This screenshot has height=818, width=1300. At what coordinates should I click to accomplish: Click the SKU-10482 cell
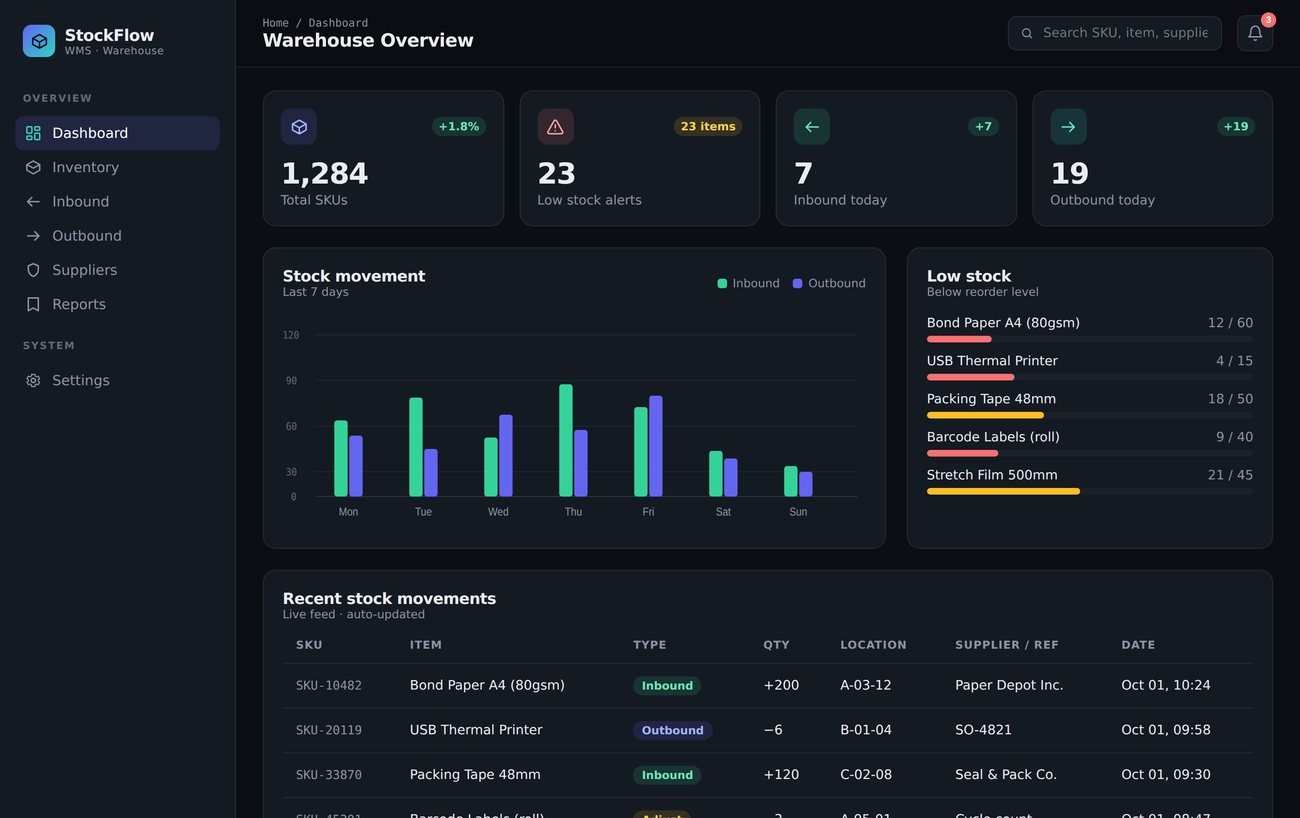(x=329, y=686)
